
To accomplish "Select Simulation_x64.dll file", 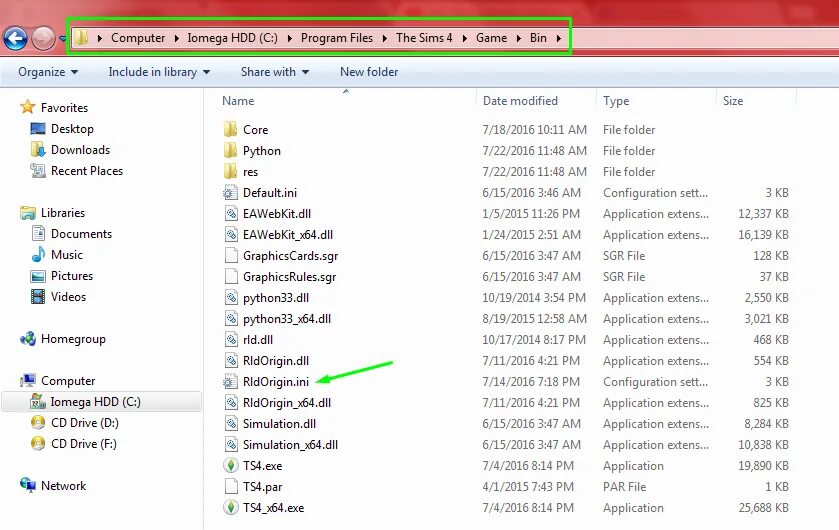I will pyautogui.click(x=291, y=444).
